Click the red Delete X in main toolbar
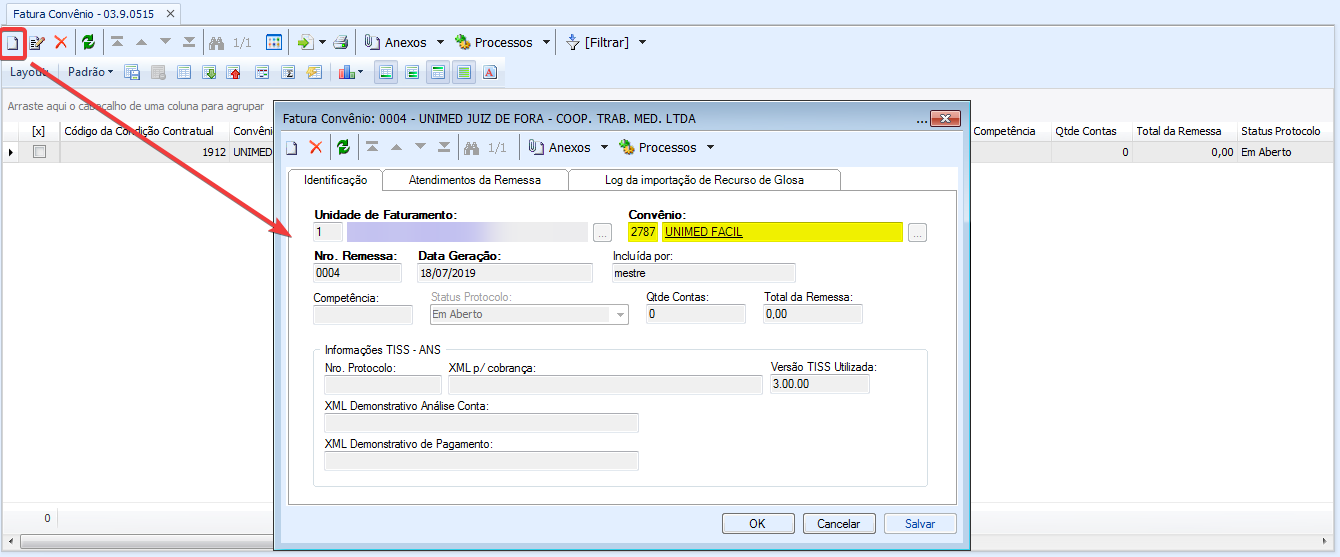Image resolution: width=1340 pixels, height=557 pixels. tap(61, 43)
